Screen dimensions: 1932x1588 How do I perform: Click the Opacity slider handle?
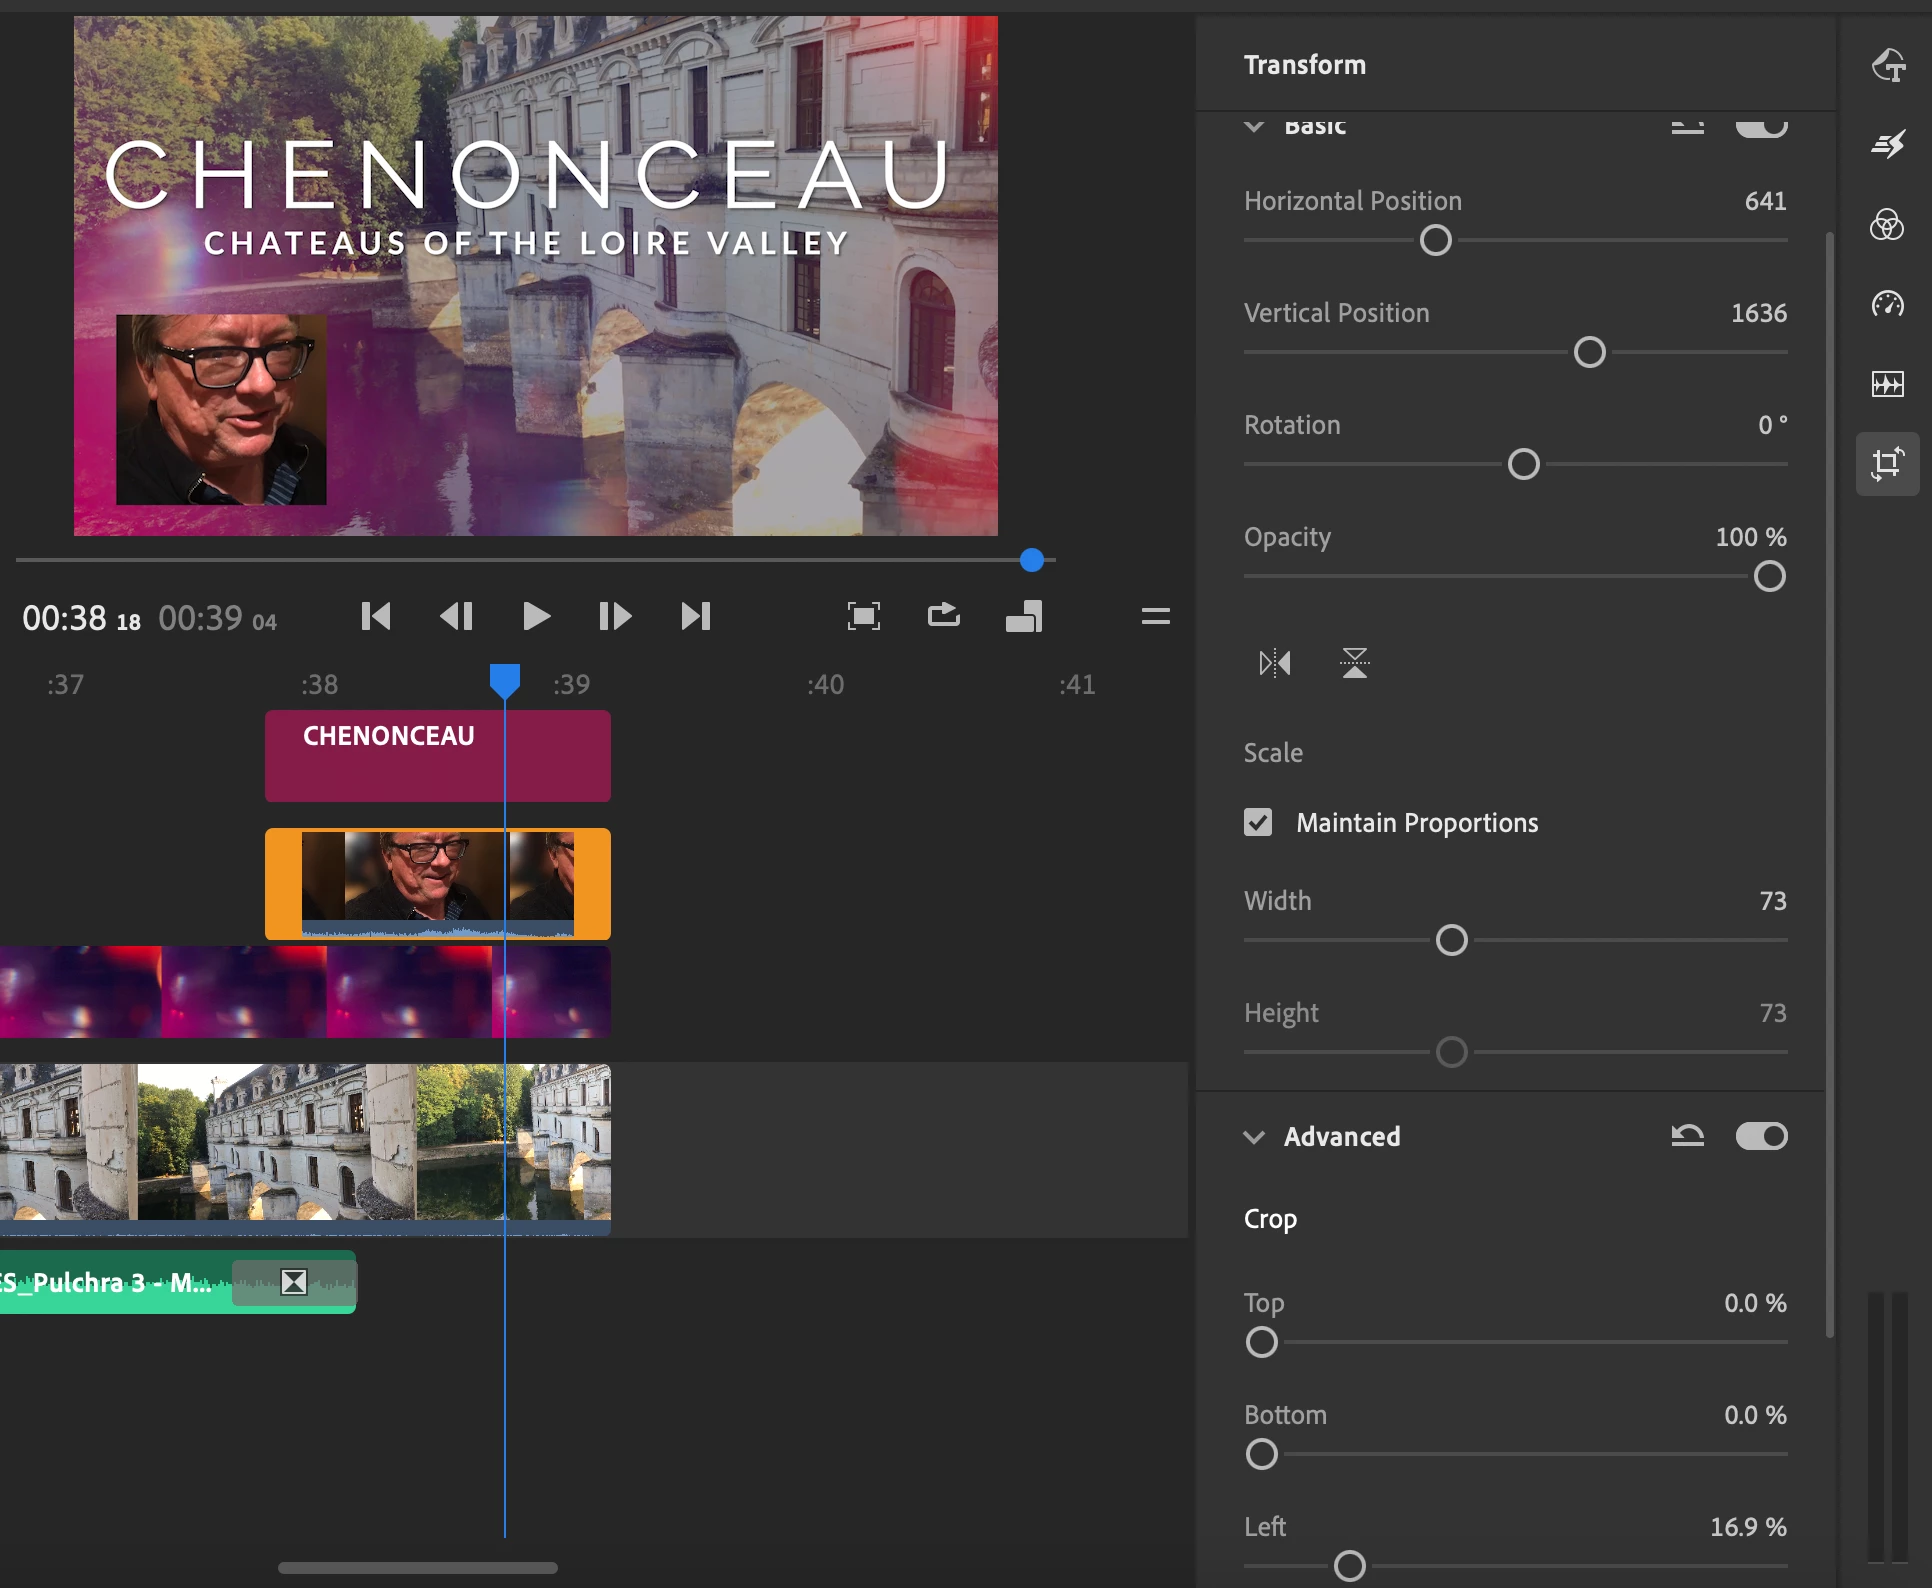click(x=1770, y=577)
